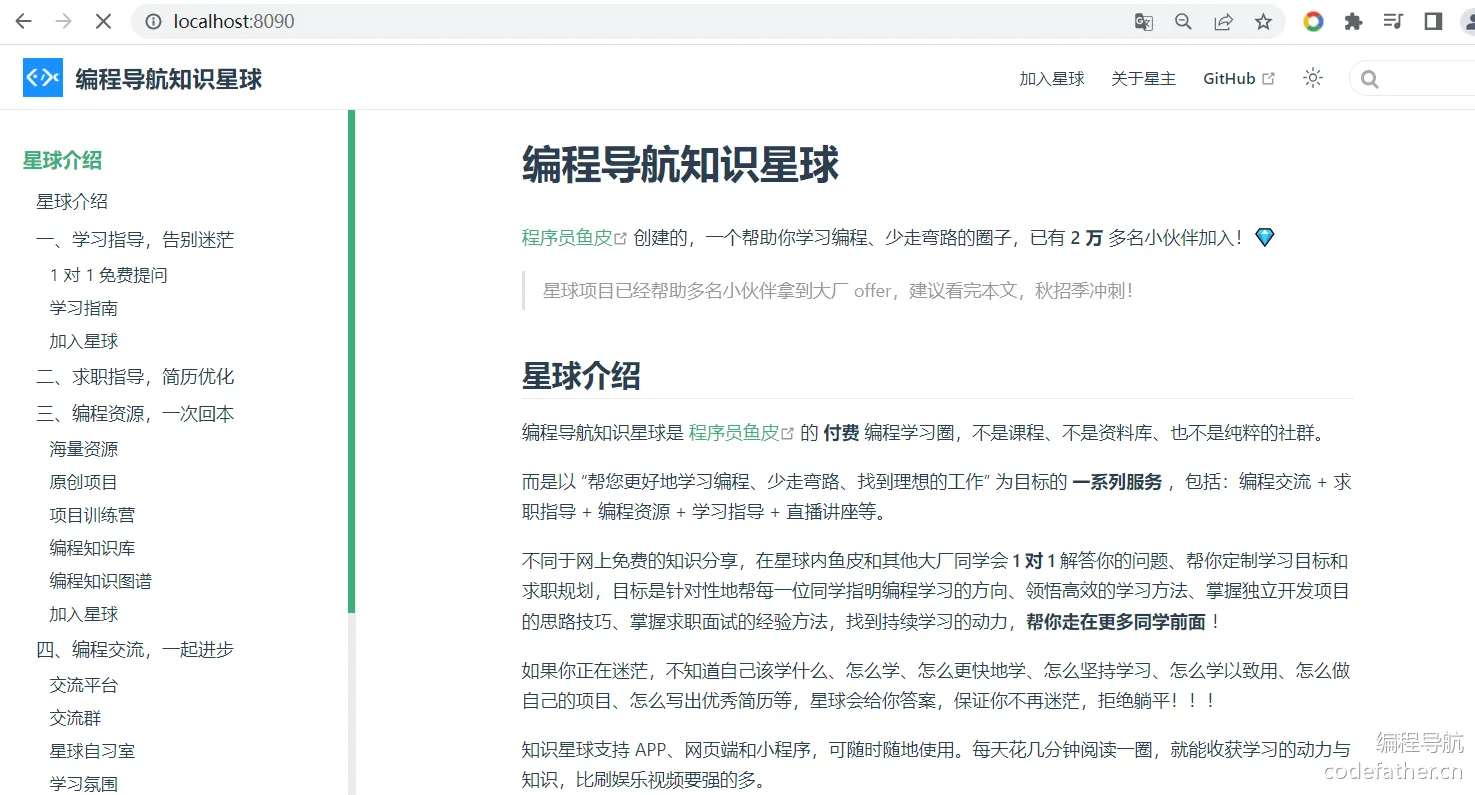This screenshot has height=795, width=1475.
Task: Select 海量资源 in the sidebar
Action: coord(84,449)
